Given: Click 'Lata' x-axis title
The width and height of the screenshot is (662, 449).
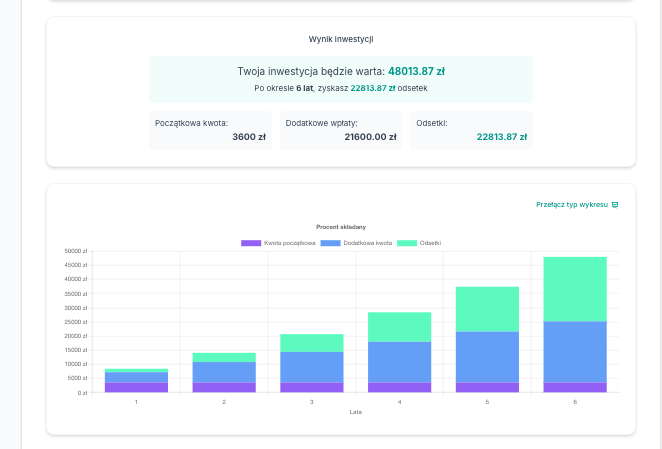Looking at the screenshot, I should point(355,412).
